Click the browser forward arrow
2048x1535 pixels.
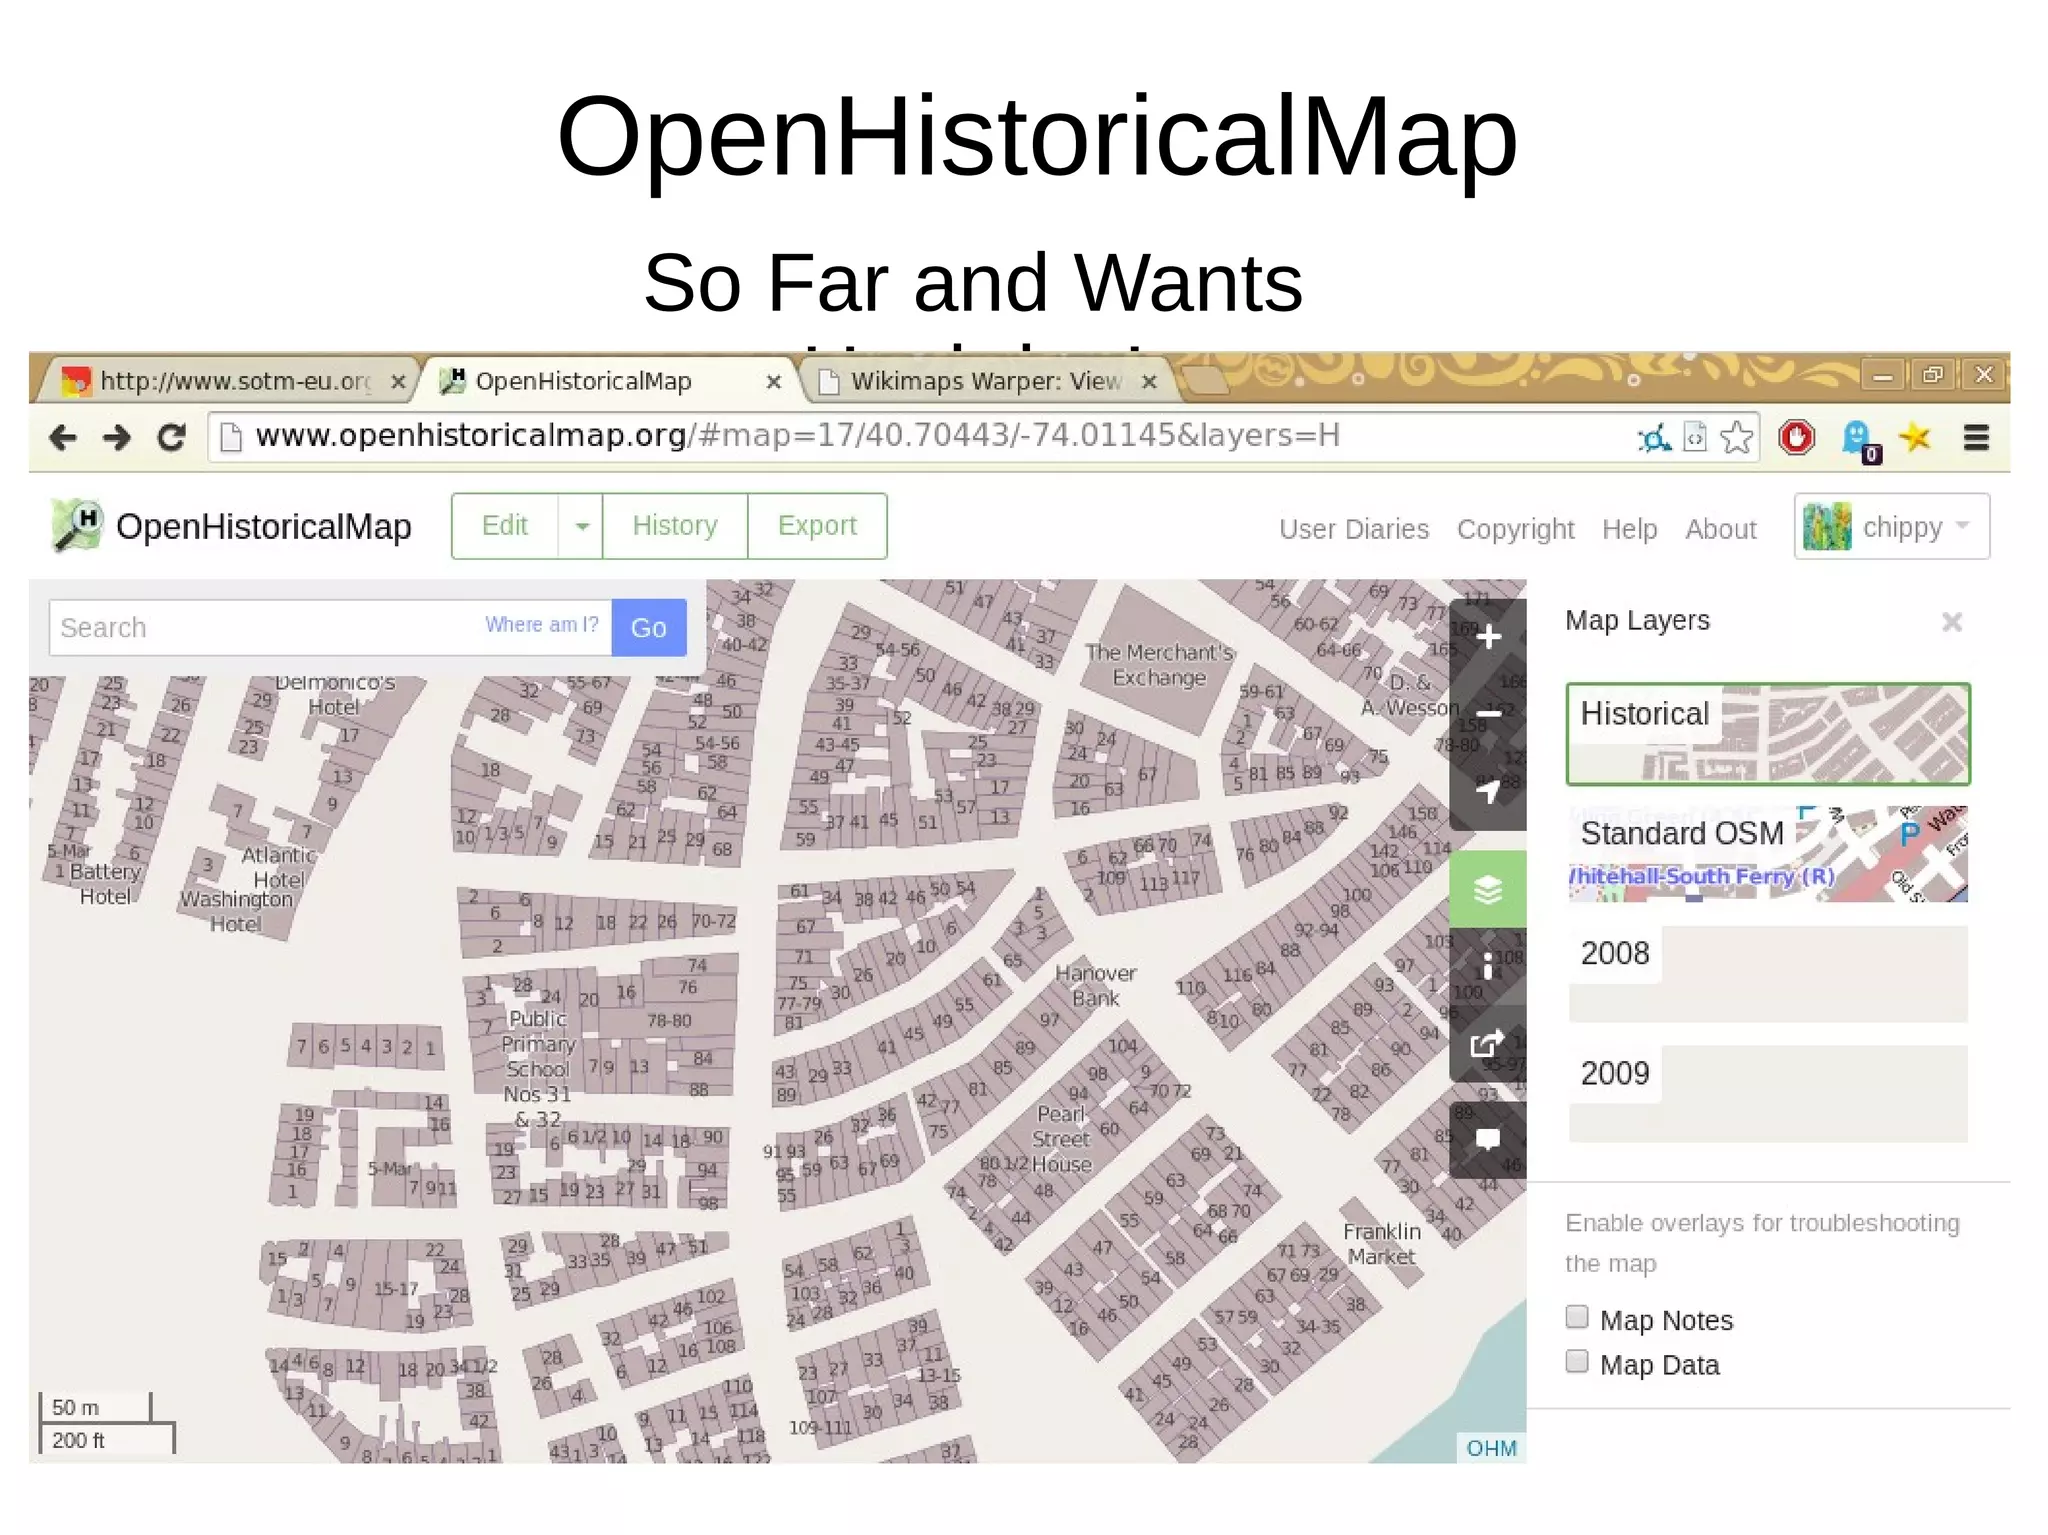(x=117, y=437)
